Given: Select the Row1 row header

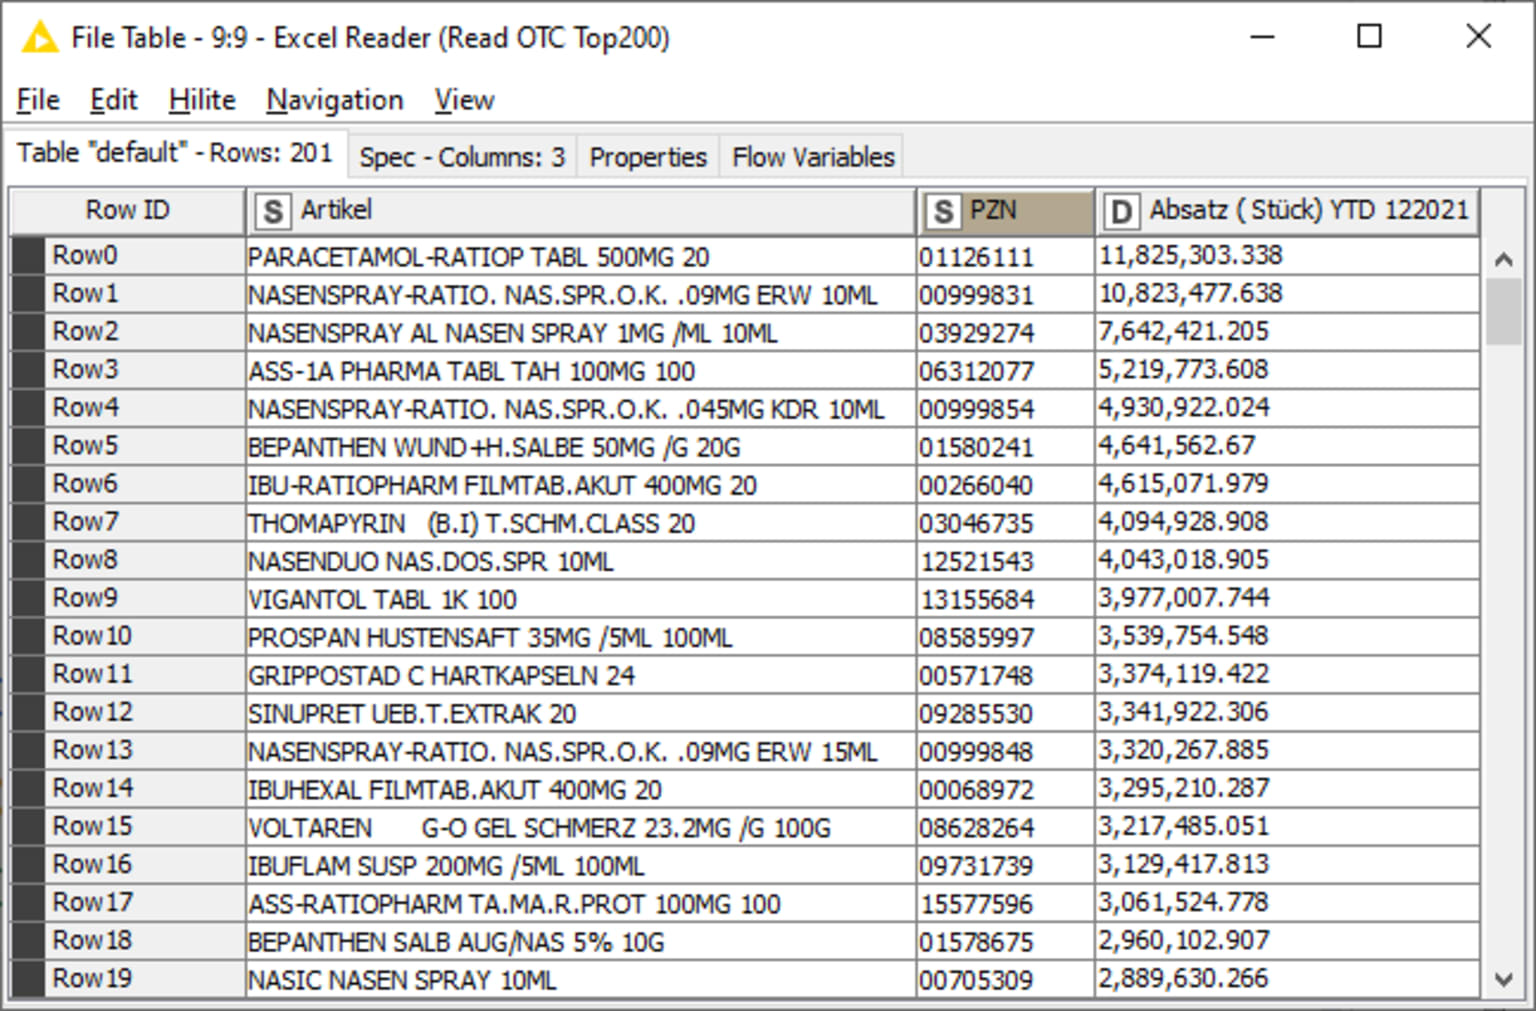Looking at the screenshot, I should tap(128, 294).
